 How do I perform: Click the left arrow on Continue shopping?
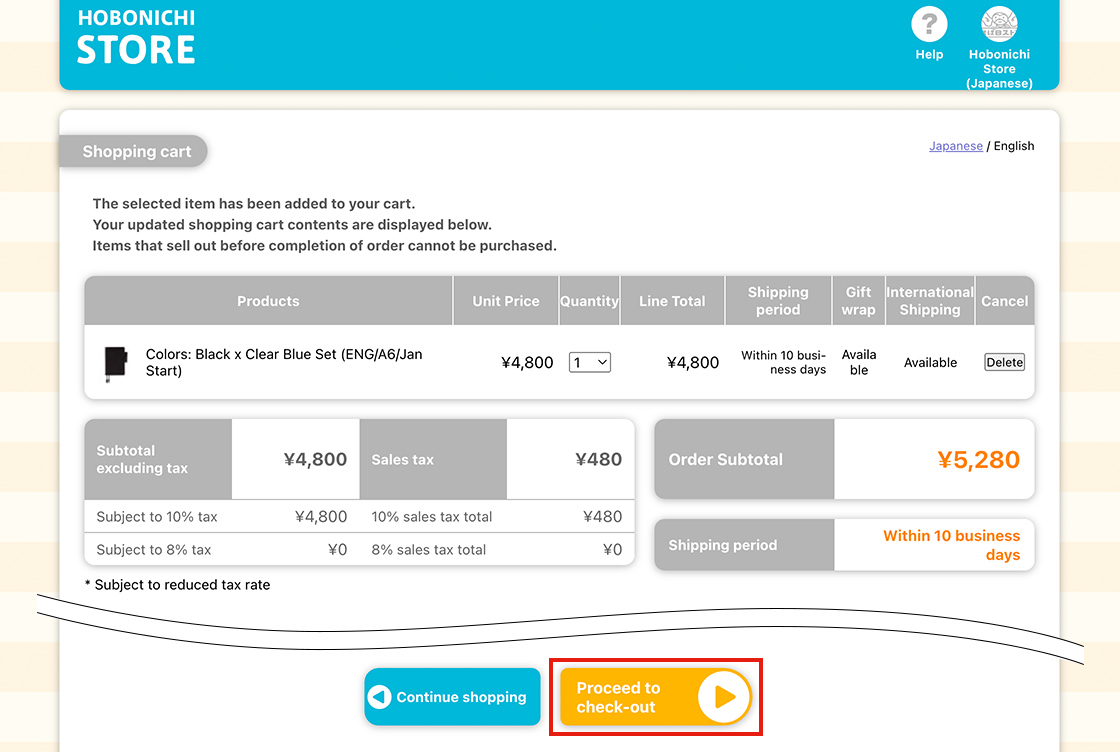(380, 697)
